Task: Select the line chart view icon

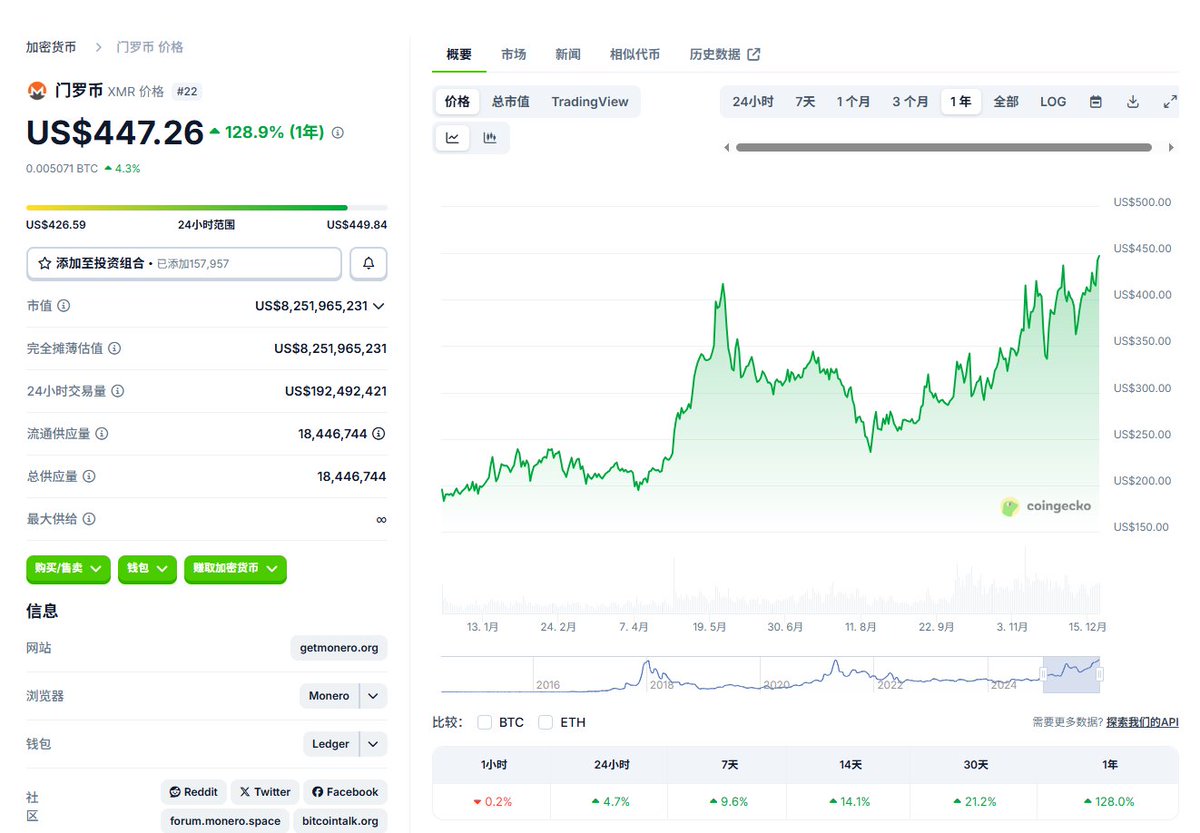Action: pyautogui.click(x=452, y=138)
